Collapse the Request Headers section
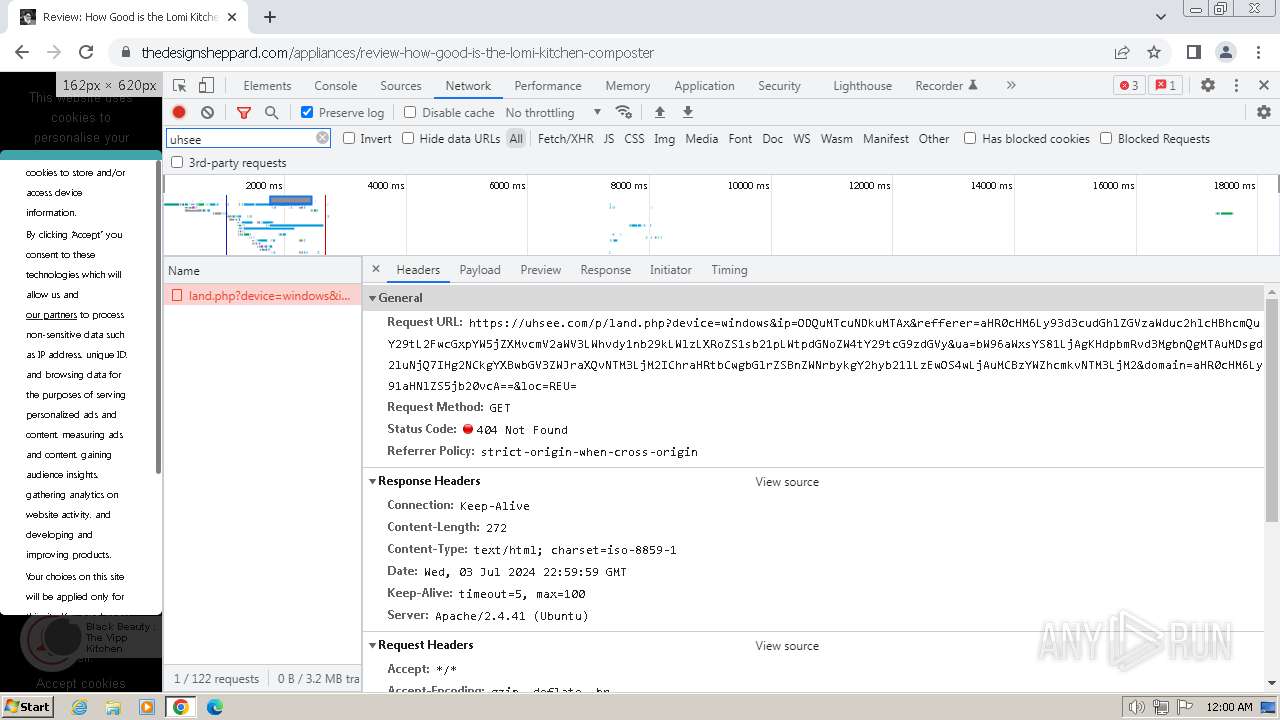This screenshot has width=1280, height=720. (372, 645)
